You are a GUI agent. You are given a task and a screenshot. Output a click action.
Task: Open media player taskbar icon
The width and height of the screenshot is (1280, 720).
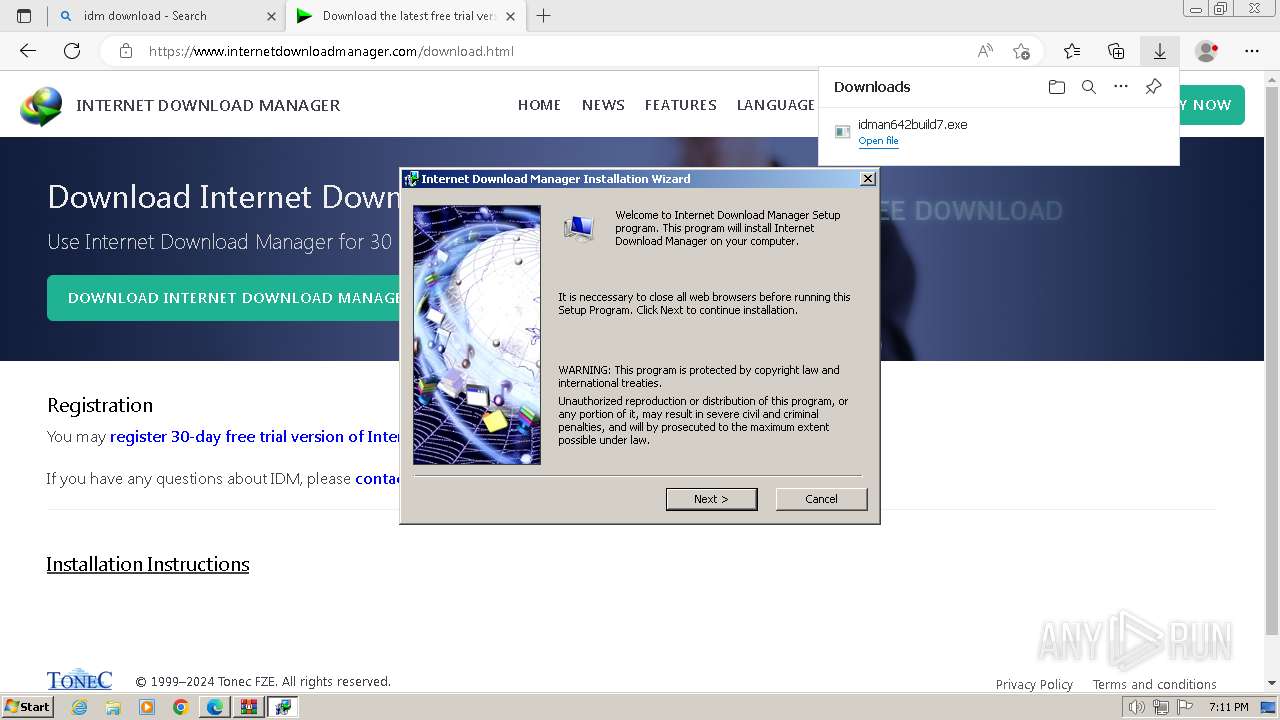click(147, 707)
